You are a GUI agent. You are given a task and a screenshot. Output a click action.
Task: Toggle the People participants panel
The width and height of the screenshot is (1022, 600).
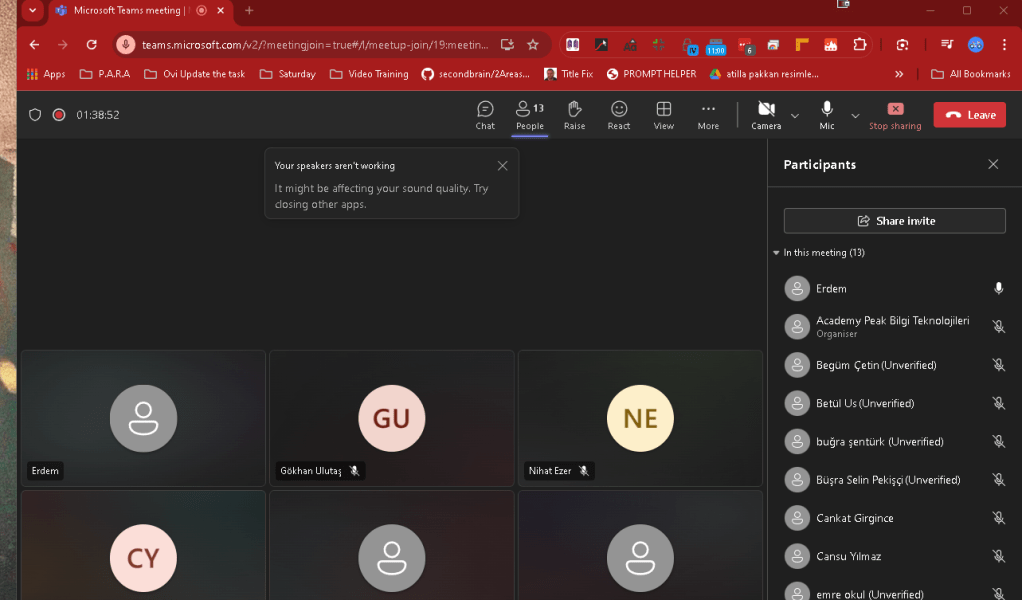pos(529,115)
